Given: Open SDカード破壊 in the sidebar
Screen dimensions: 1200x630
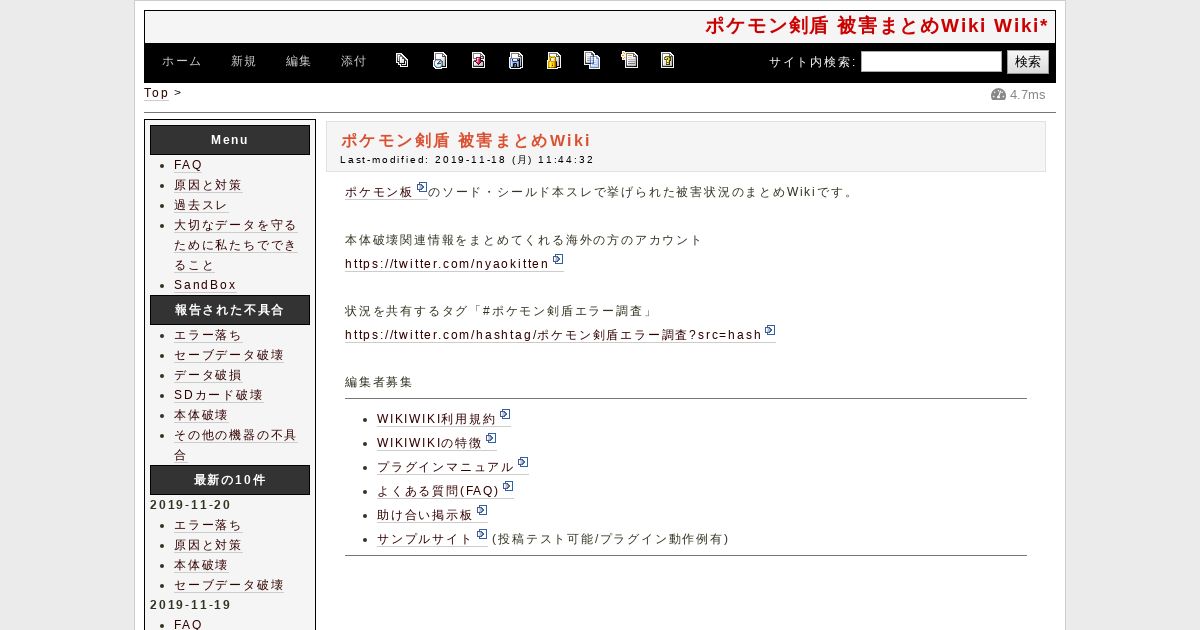Looking at the screenshot, I should tap(218, 395).
